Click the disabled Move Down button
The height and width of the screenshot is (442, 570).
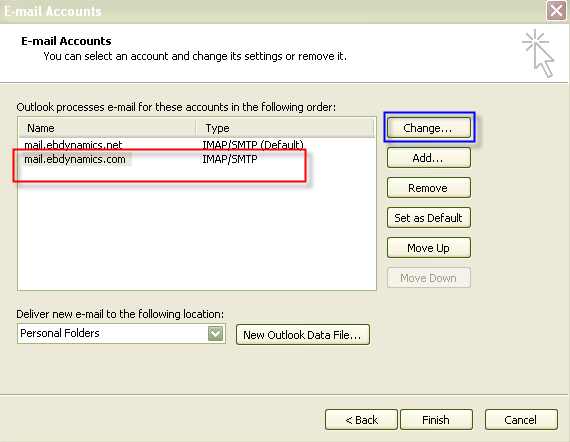[x=429, y=278]
